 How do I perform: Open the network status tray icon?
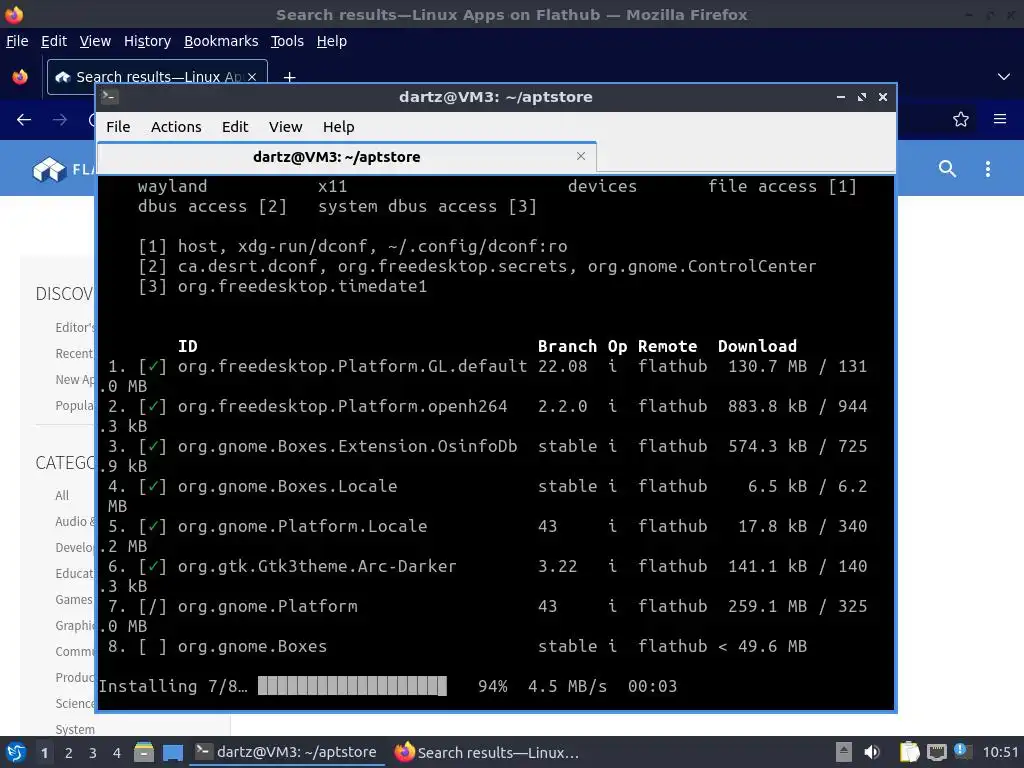point(936,752)
